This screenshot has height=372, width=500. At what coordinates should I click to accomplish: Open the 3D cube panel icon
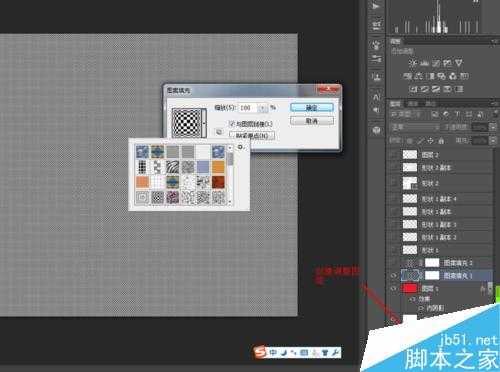[x=376, y=130]
